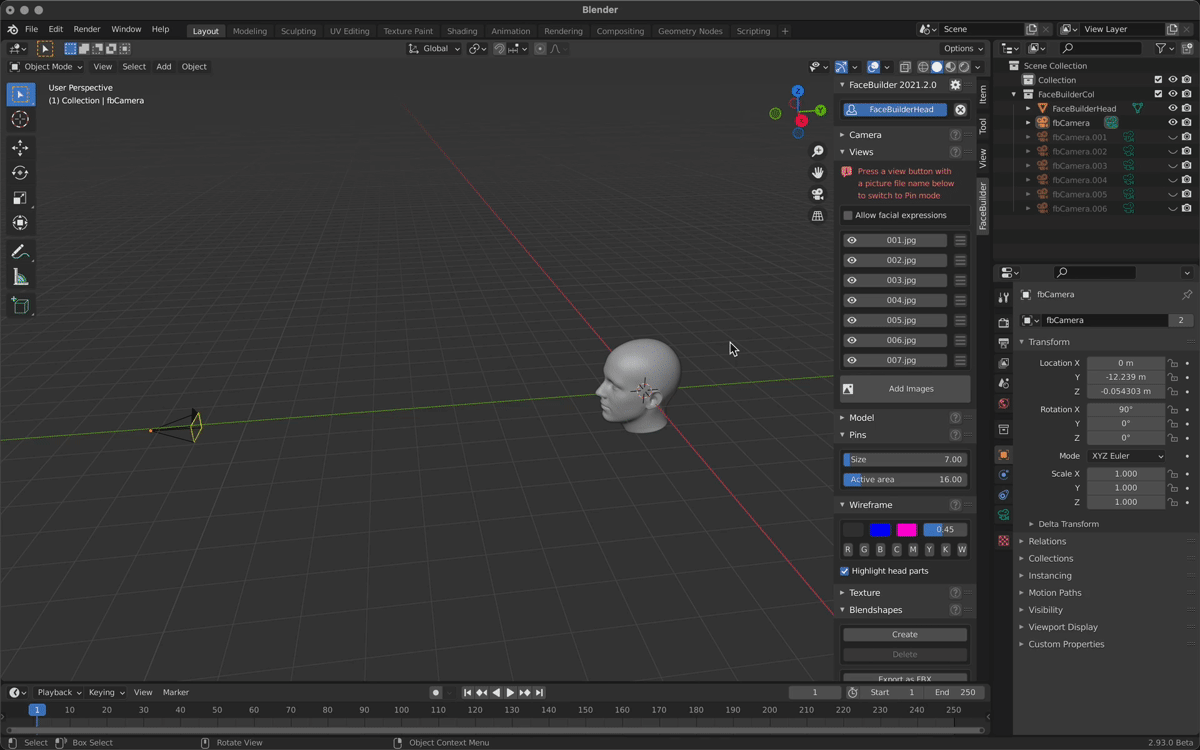Select the Move tool
This screenshot has height=750, width=1200.
[x=20, y=148]
